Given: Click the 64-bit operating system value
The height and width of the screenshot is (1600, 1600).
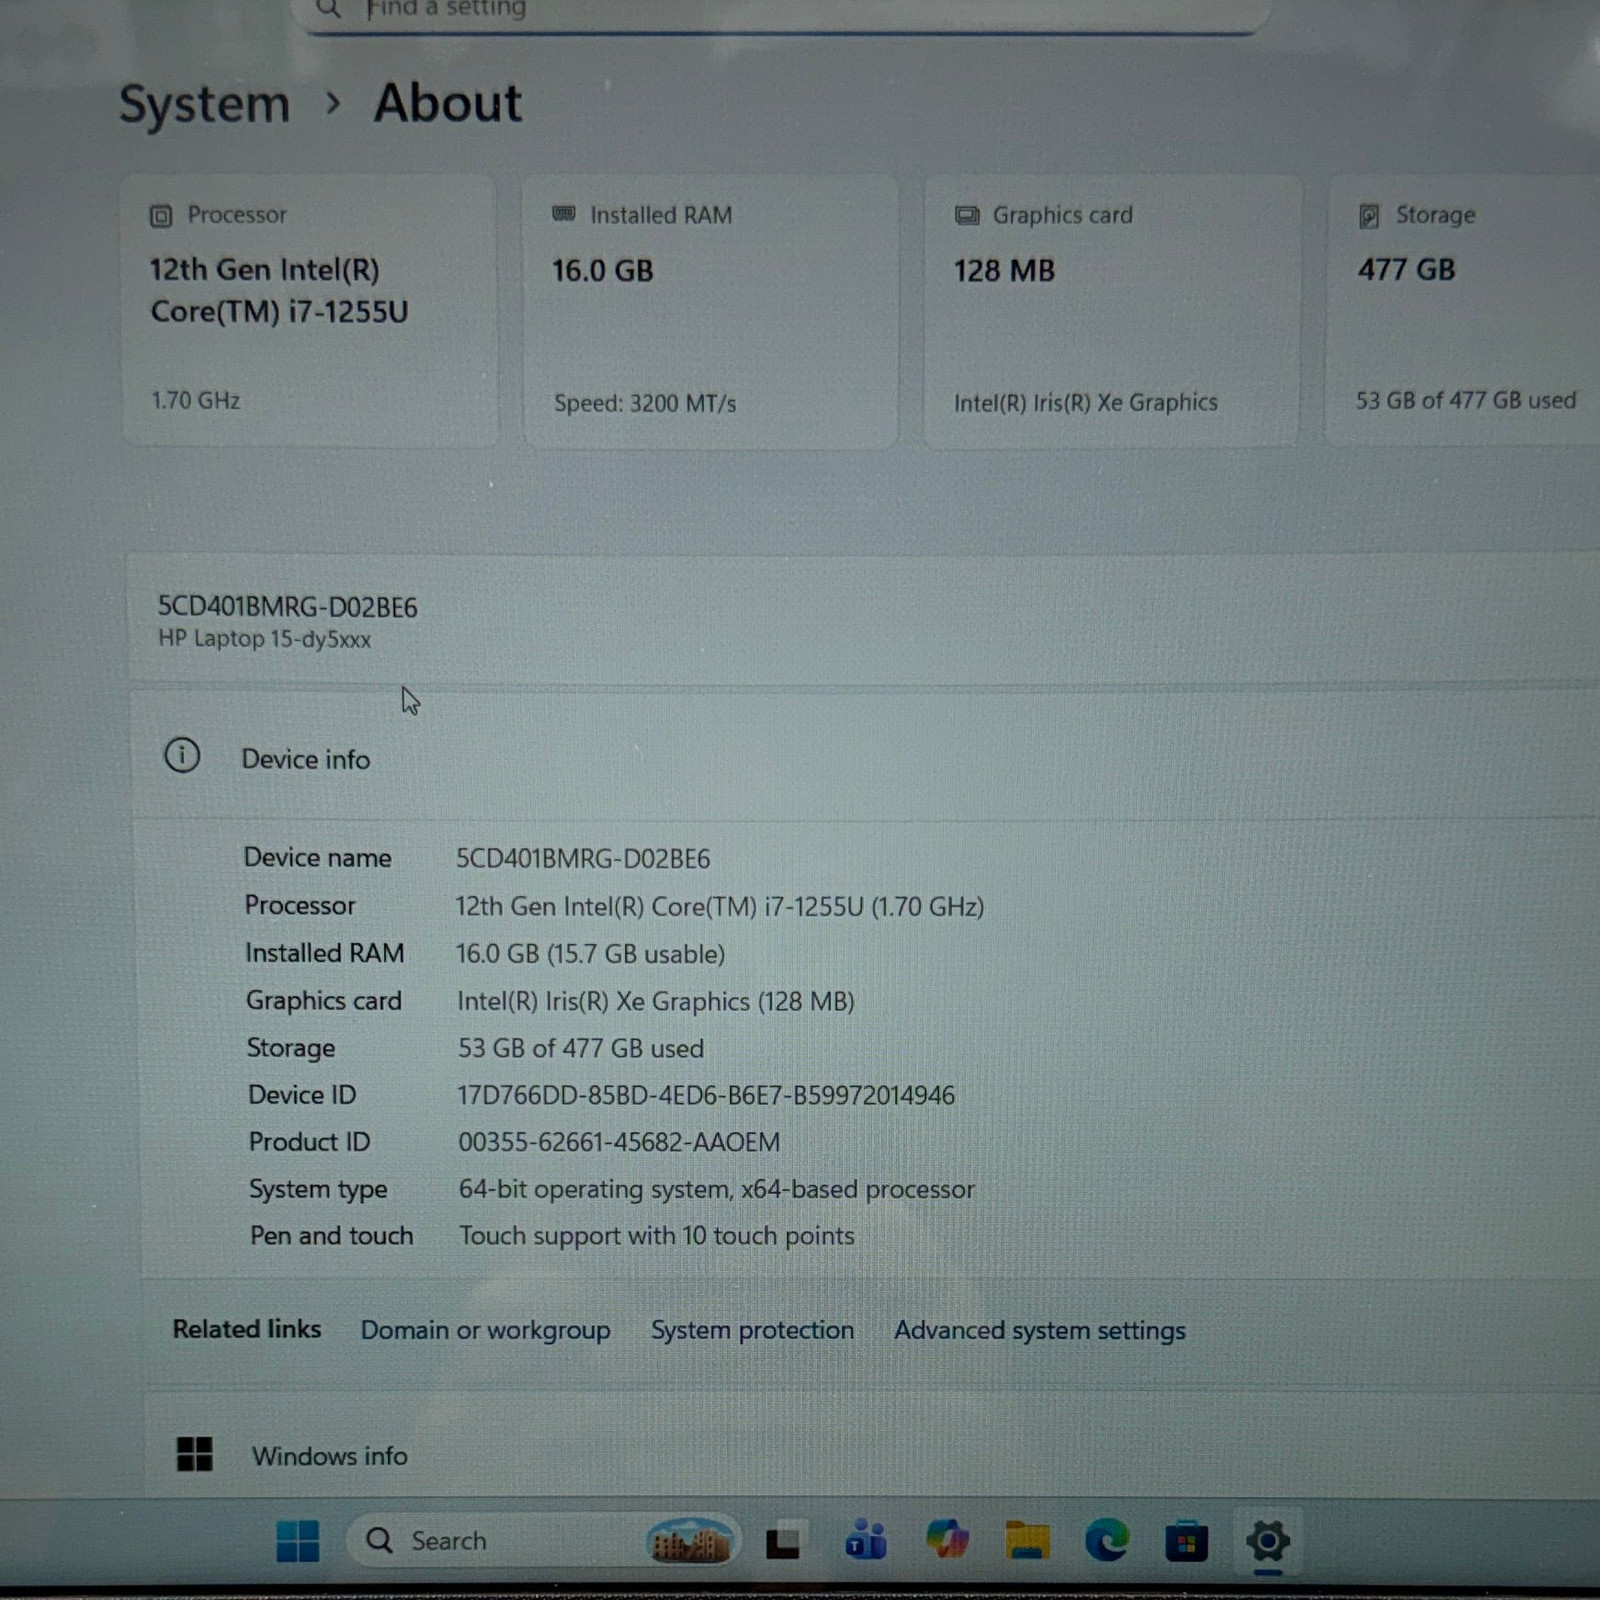Looking at the screenshot, I should pyautogui.click(x=716, y=1189).
